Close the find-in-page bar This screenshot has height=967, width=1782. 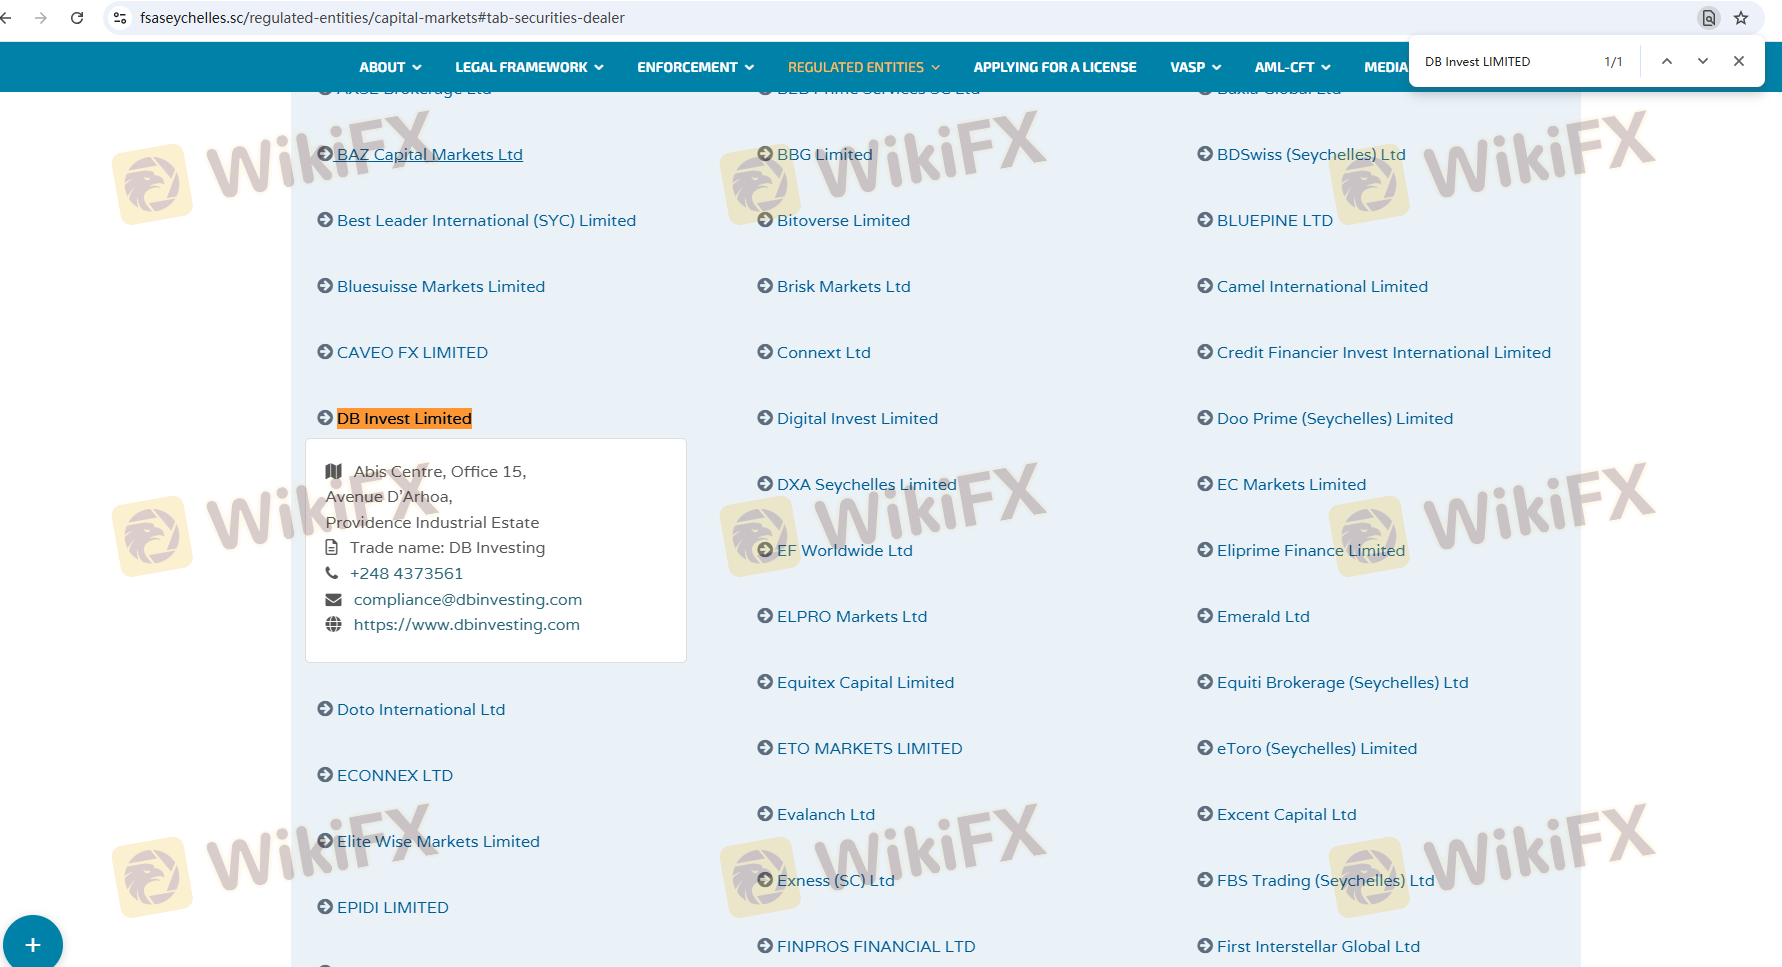pyautogui.click(x=1739, y=61)
